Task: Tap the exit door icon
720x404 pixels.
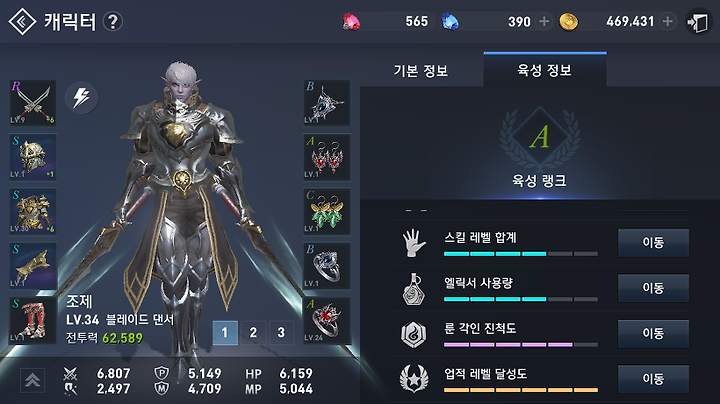Action: [698, 22]
